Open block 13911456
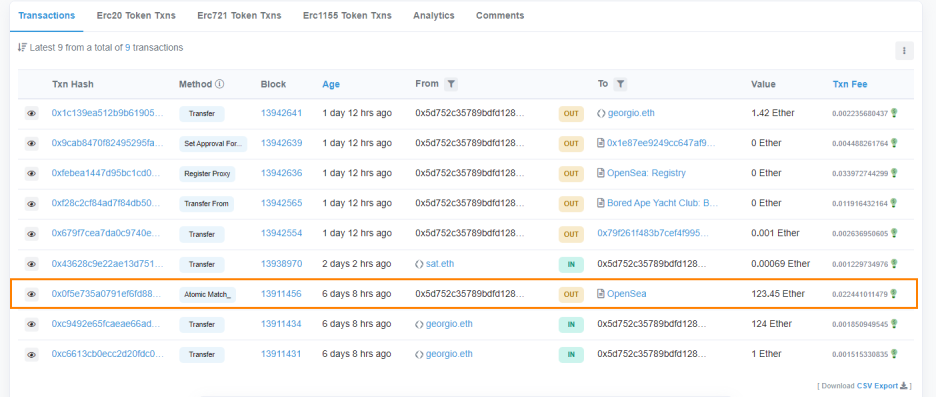 coord(281,294)
